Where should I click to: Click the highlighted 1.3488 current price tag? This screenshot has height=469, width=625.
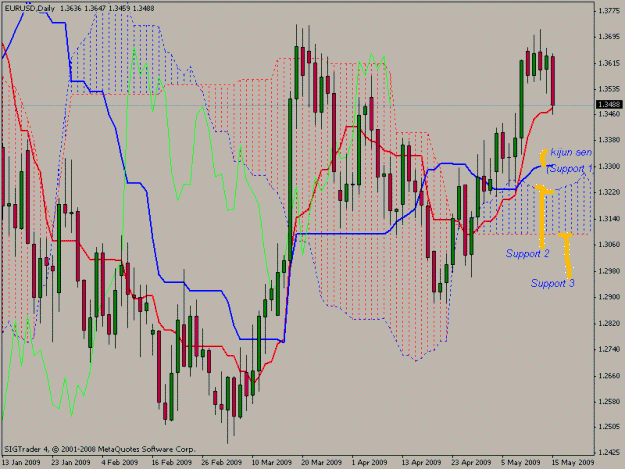[609, 105]
